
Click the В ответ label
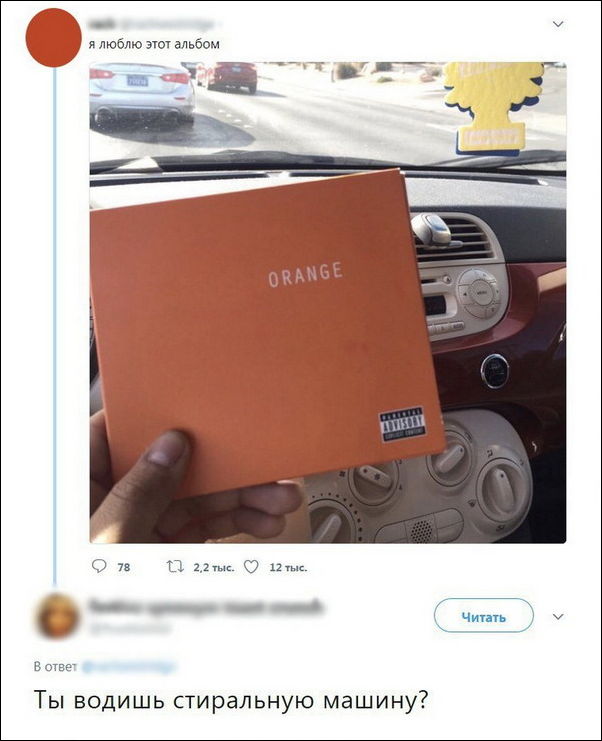(55, 667)
